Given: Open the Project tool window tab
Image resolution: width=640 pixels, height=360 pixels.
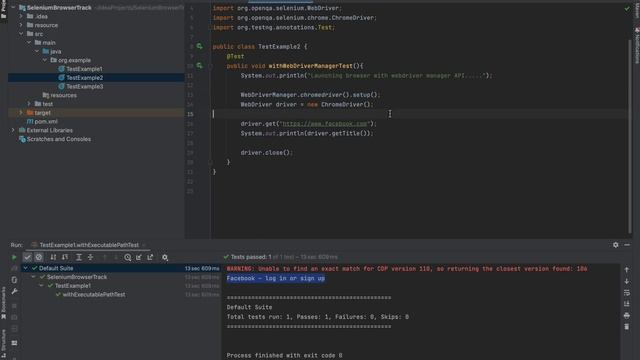Looking at the screenshot, I should tap(4, 9).
